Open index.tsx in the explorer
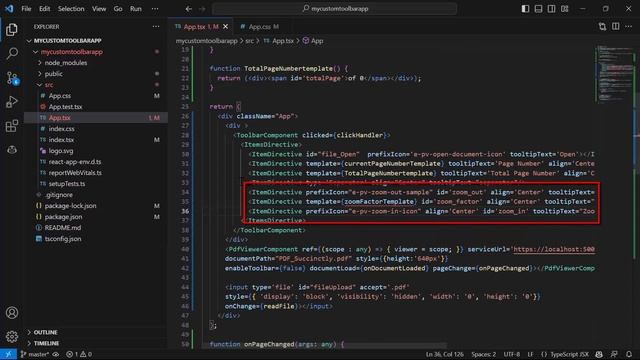Image resolution: width=640 pixels, height=360 pixels. [61, 140]
